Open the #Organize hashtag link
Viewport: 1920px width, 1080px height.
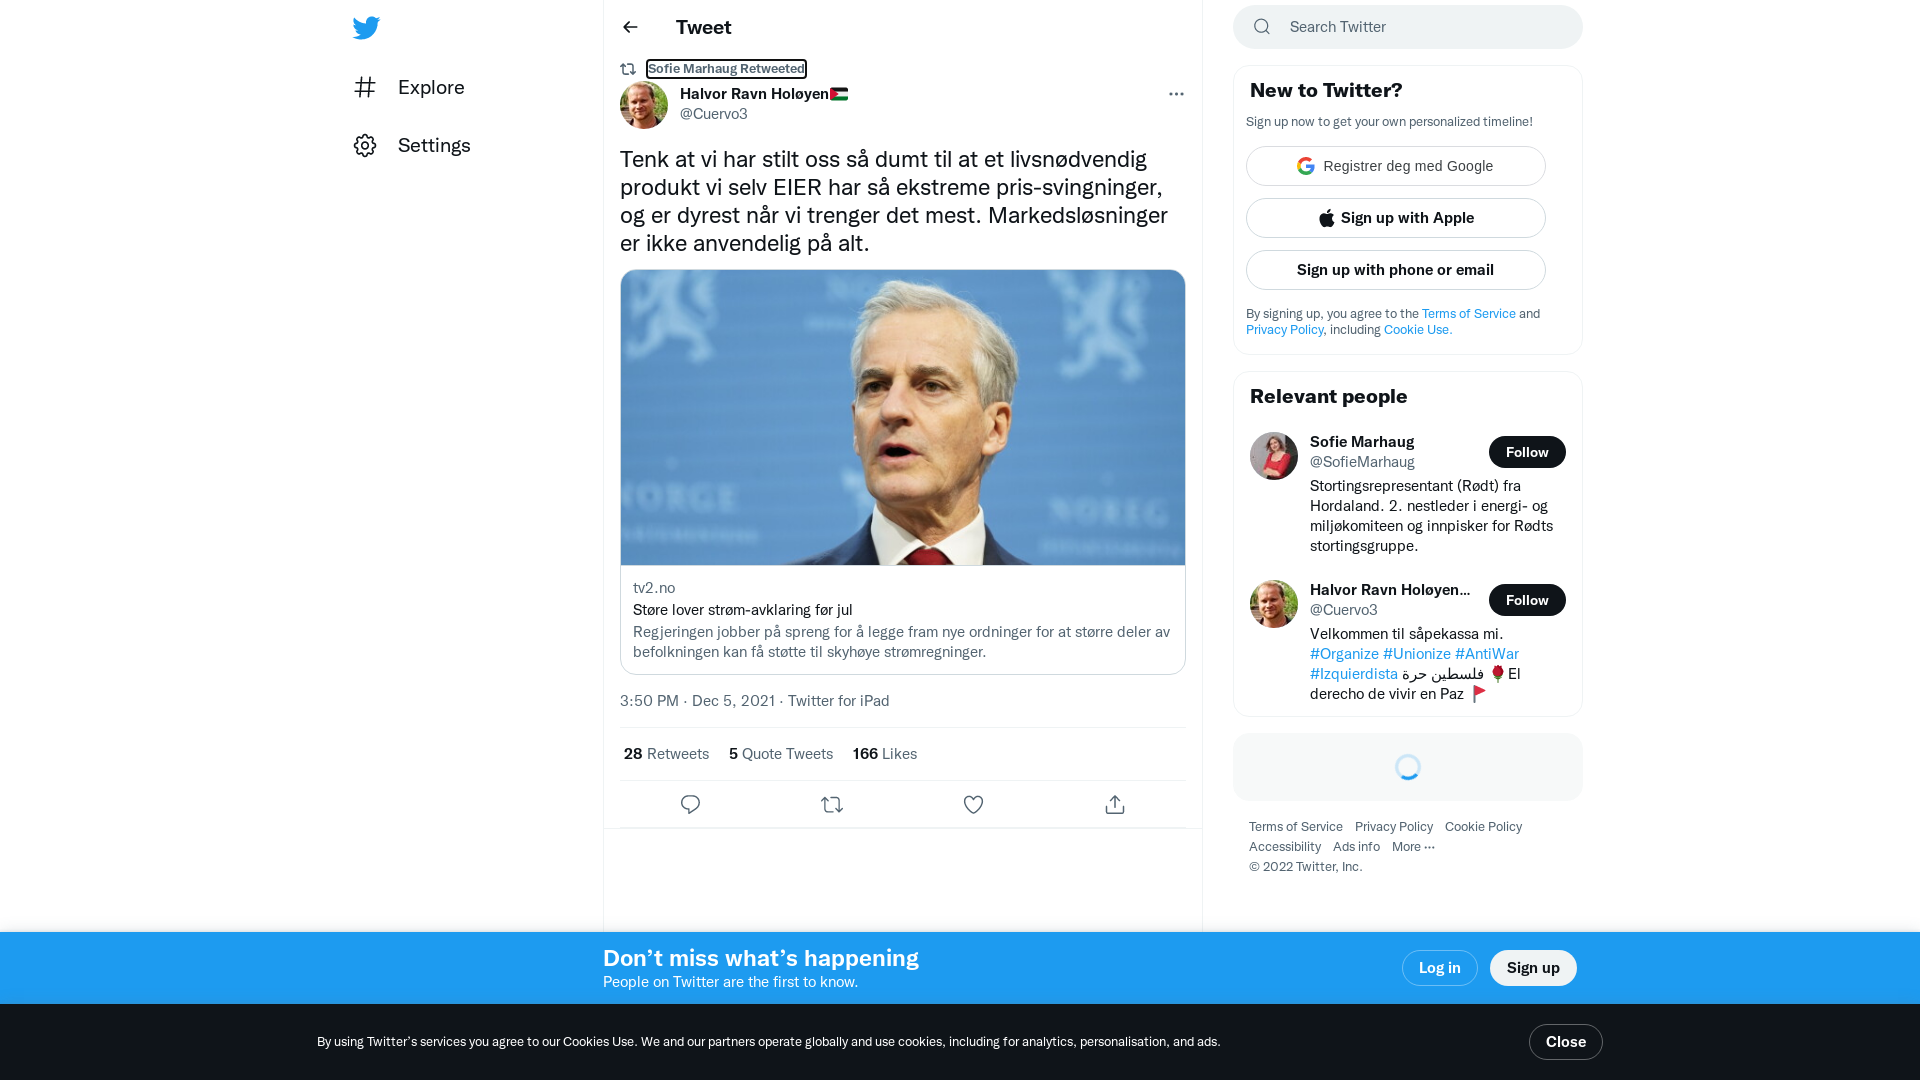coord(1344,654)
